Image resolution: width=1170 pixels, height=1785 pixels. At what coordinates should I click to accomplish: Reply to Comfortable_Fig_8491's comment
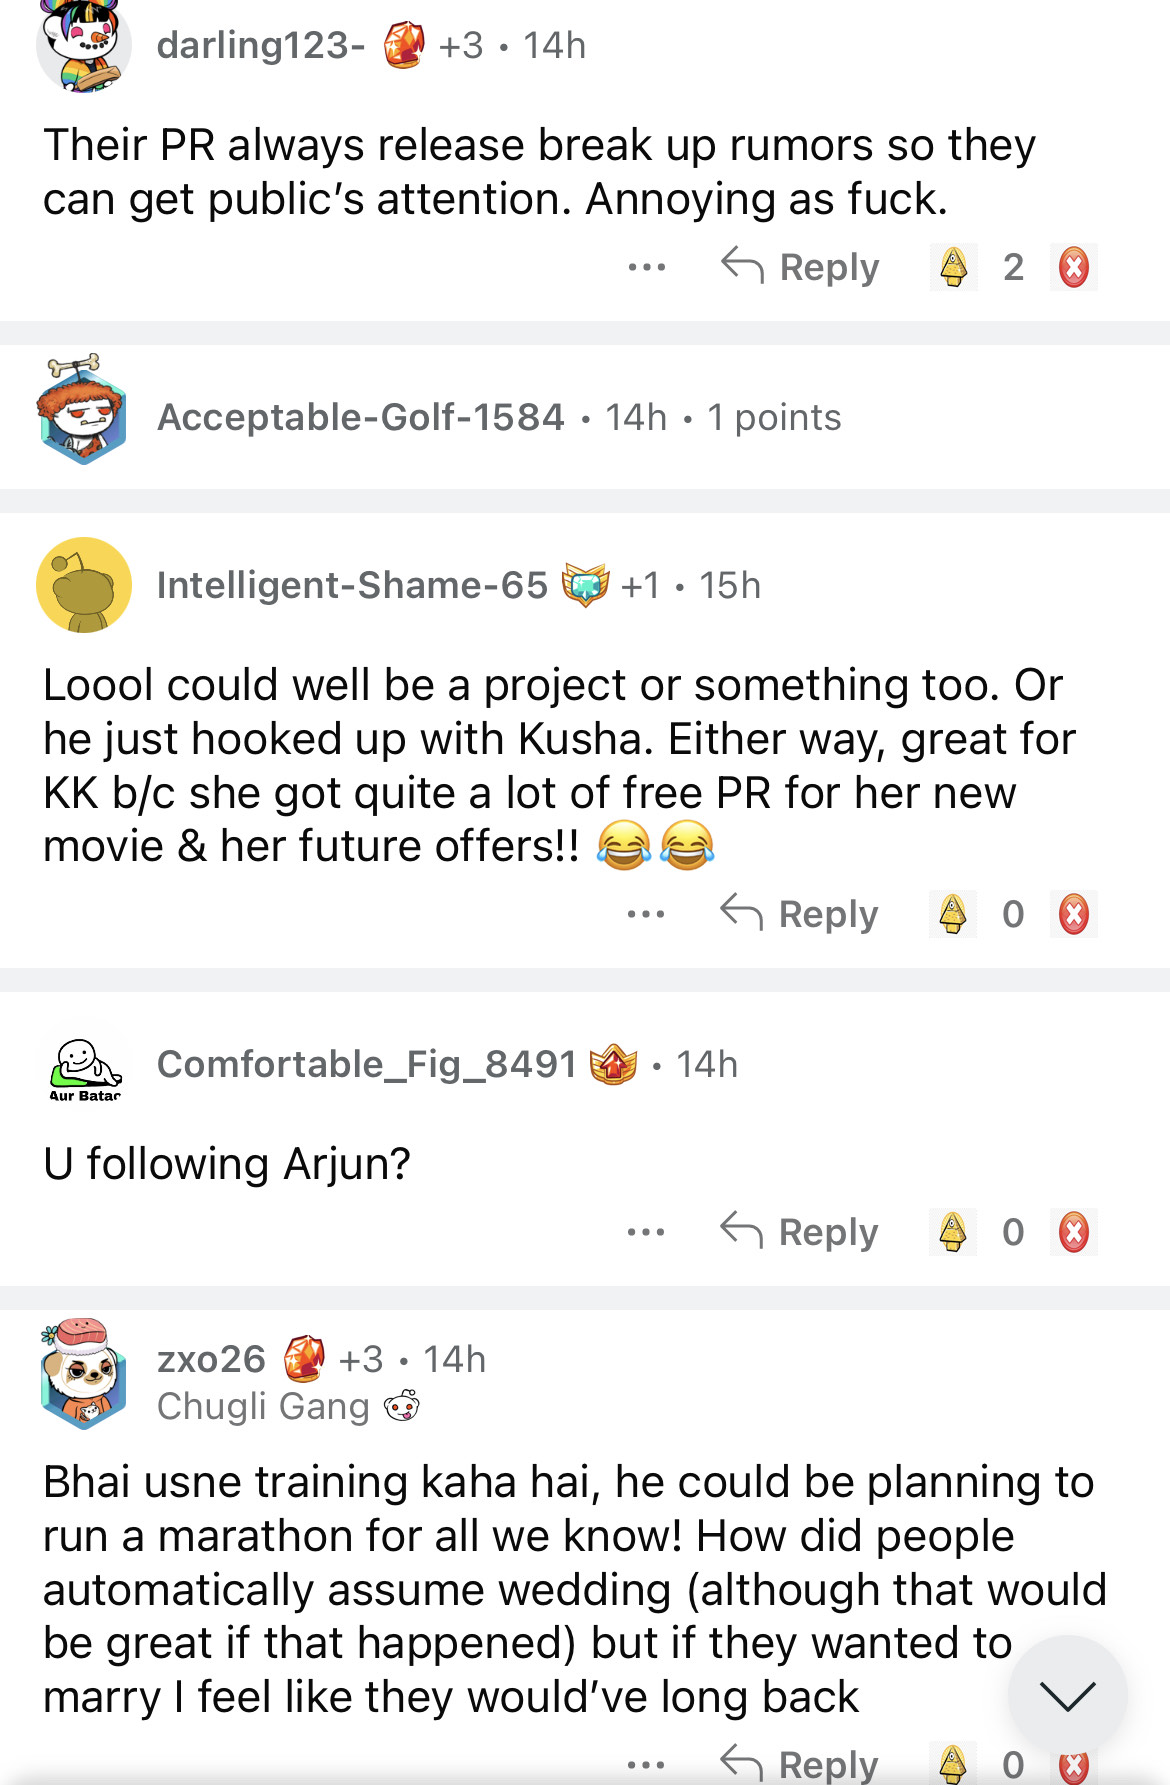click(x=800, y=1232)
